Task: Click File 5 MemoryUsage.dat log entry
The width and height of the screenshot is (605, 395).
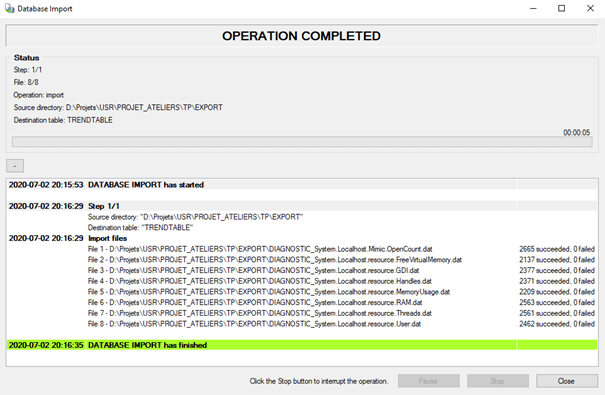Action: click(269, 292)
